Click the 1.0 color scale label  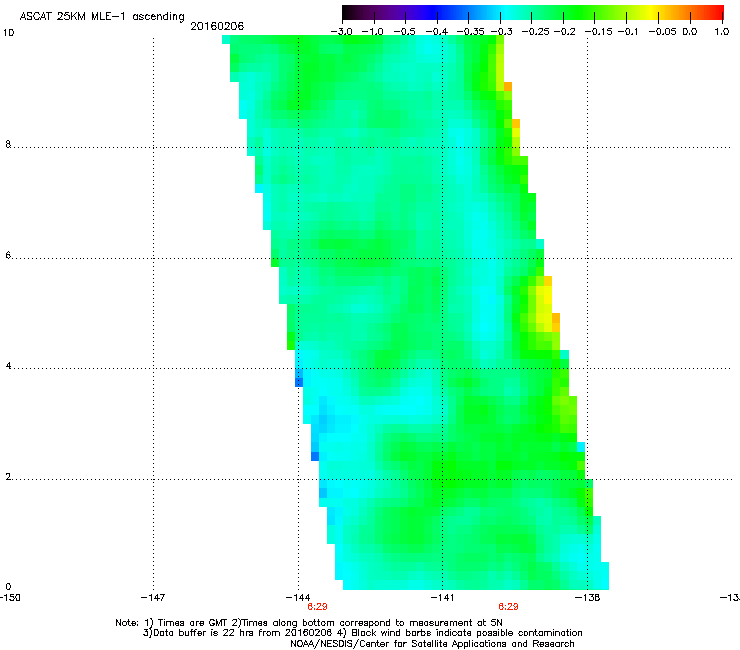(722, 32)
